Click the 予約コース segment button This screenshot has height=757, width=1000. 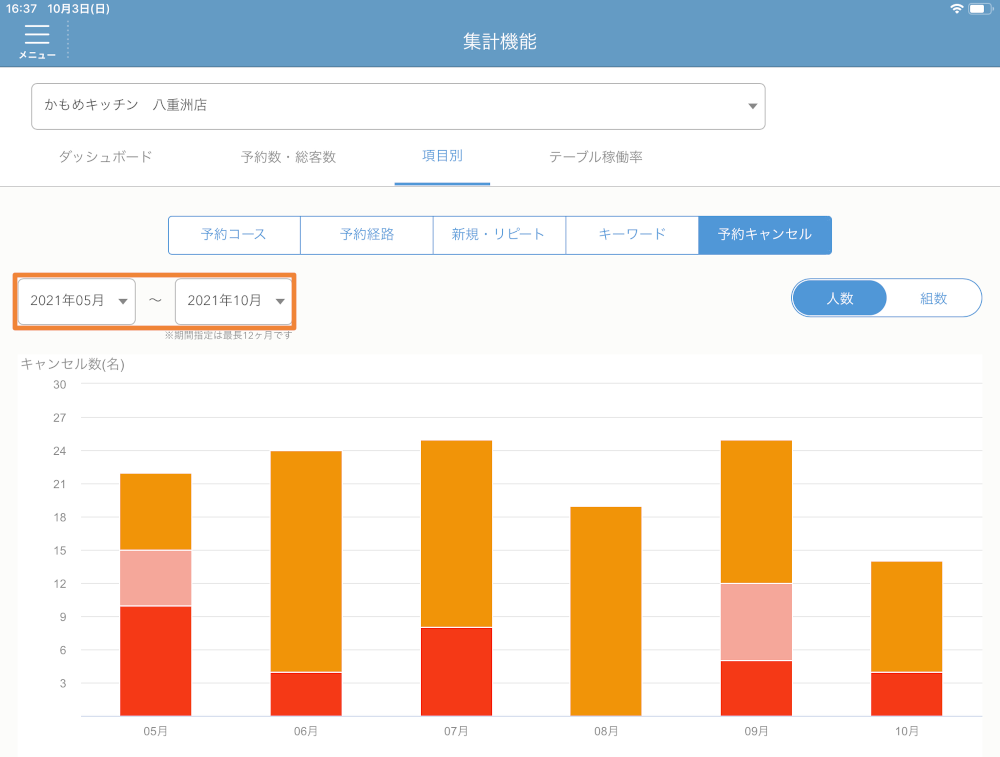pos(234,235)
